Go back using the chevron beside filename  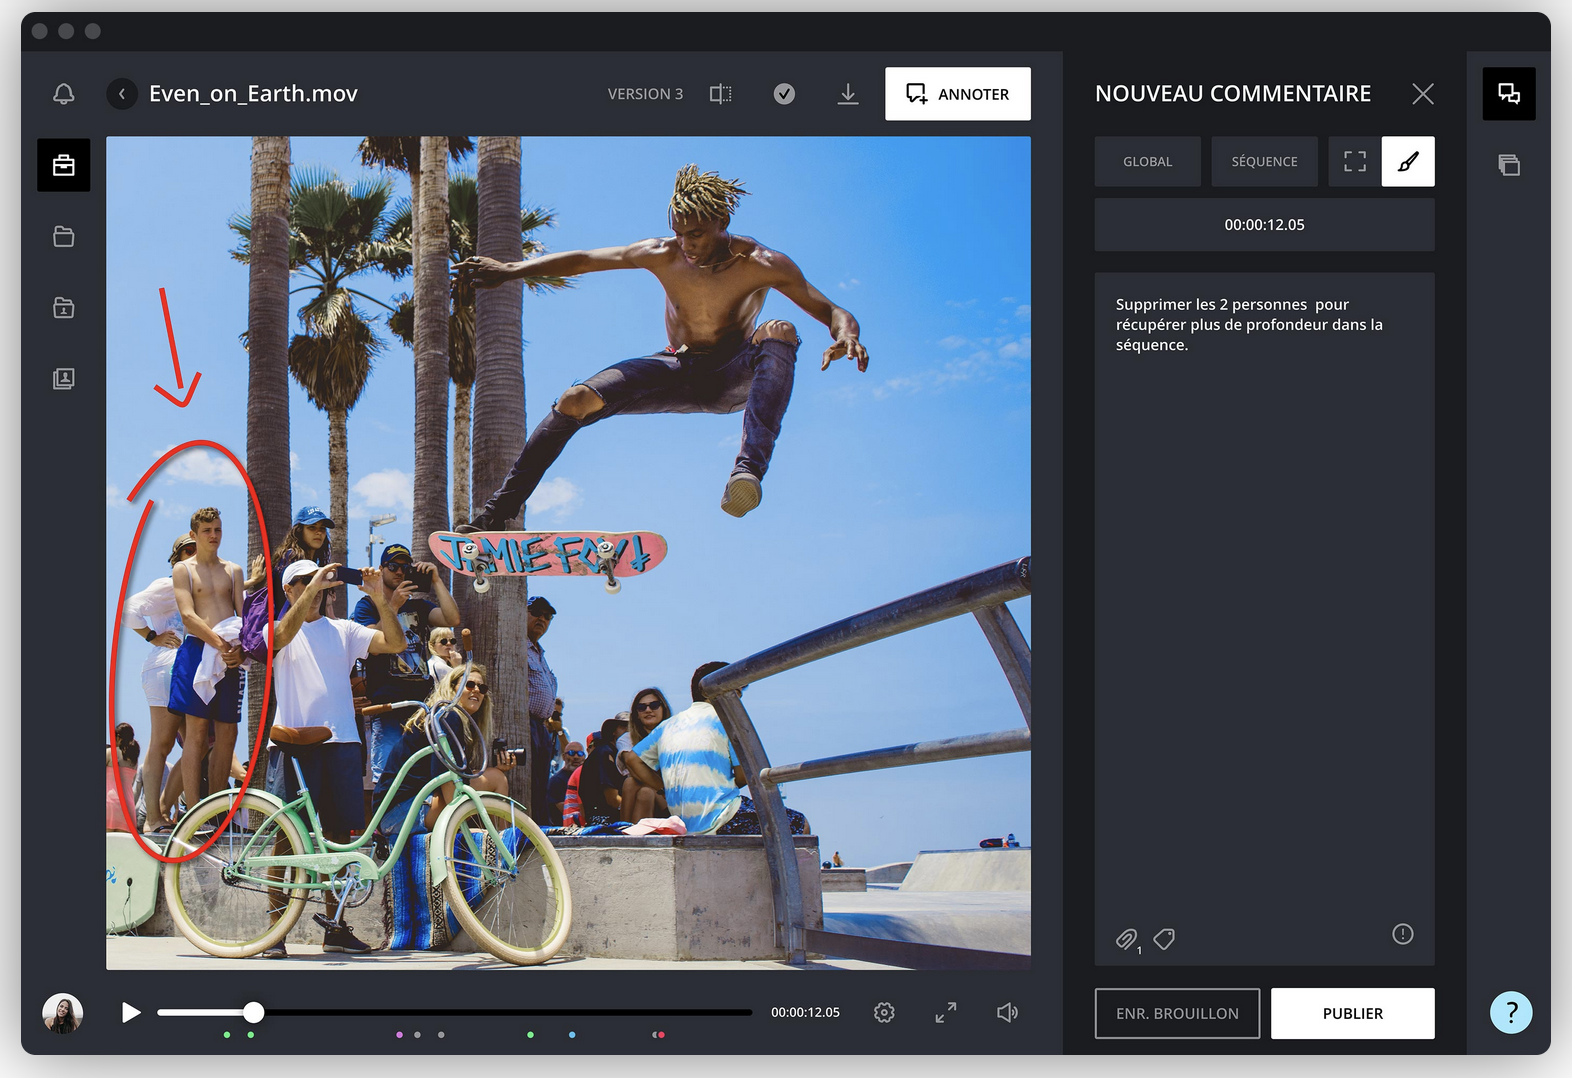click(122, 94)
